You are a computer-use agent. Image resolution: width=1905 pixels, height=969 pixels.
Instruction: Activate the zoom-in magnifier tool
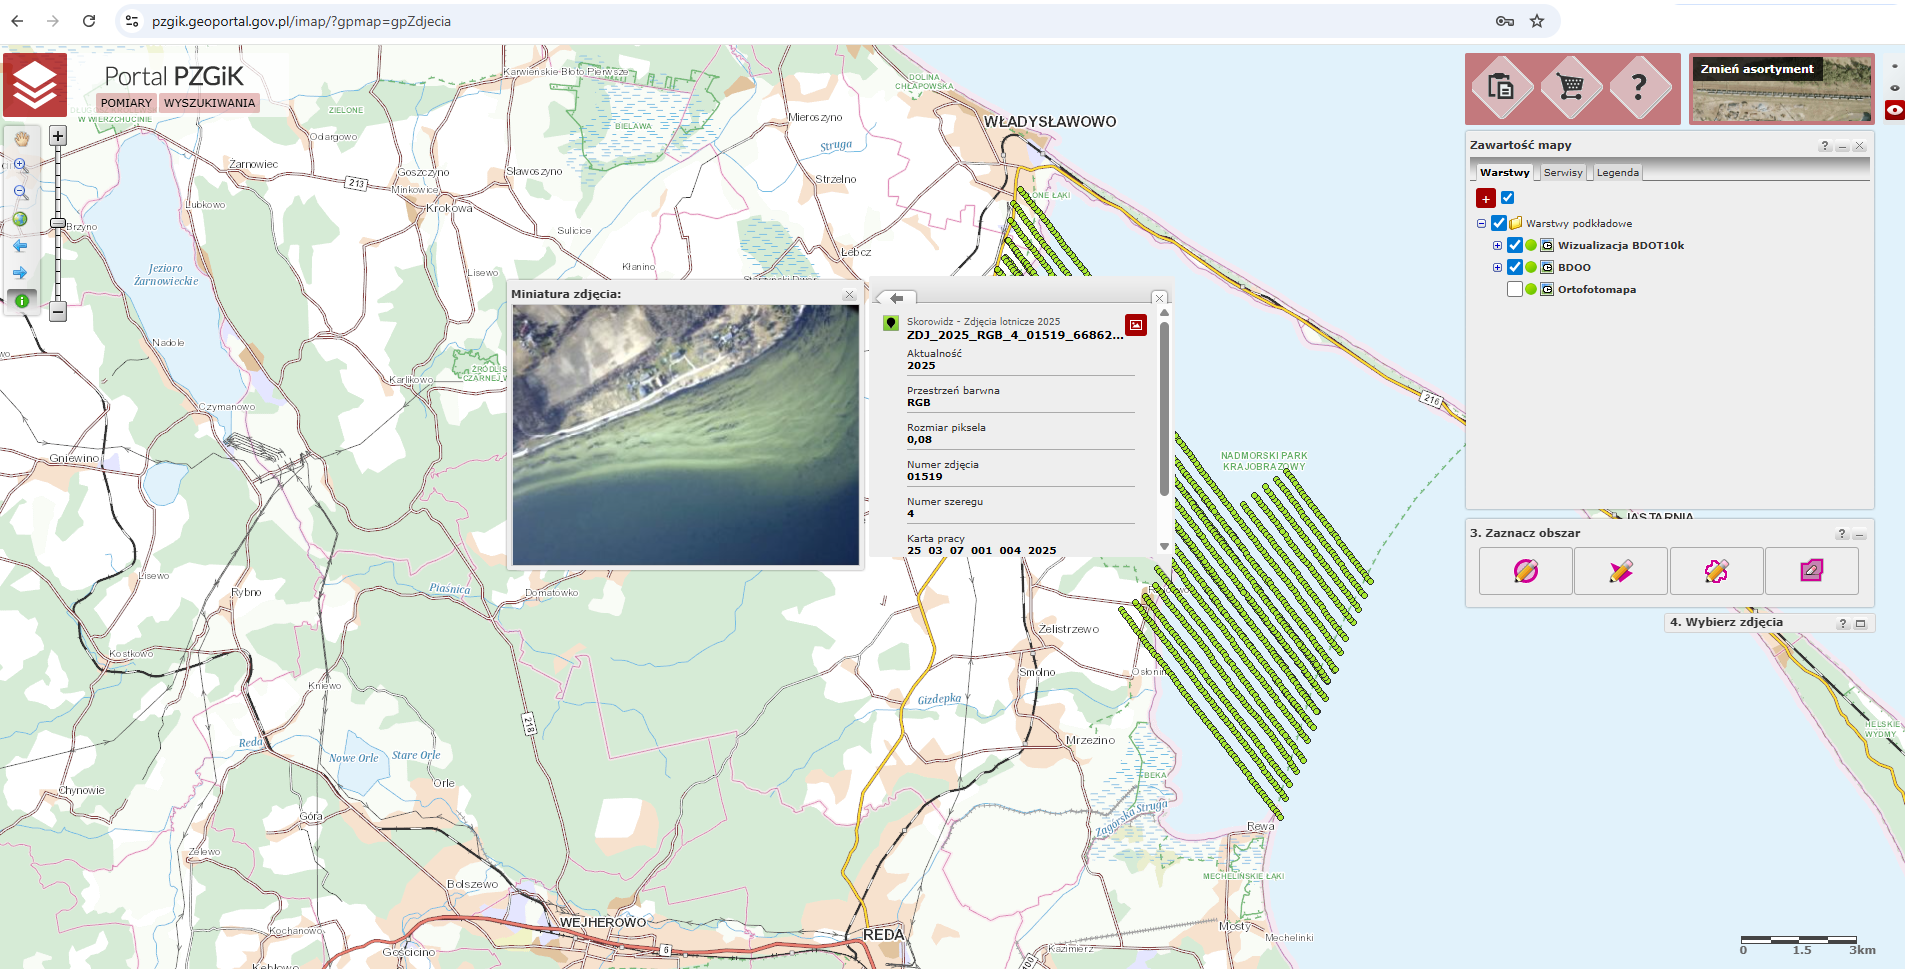tap(21, 165)
